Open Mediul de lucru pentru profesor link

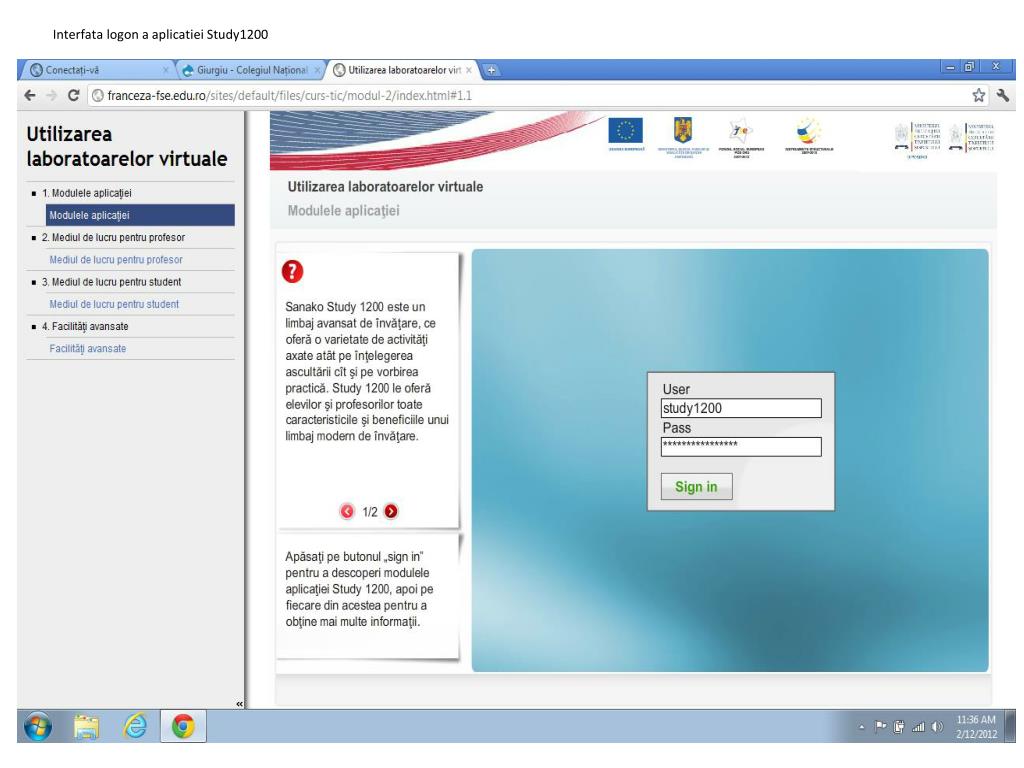click(116, 260)
